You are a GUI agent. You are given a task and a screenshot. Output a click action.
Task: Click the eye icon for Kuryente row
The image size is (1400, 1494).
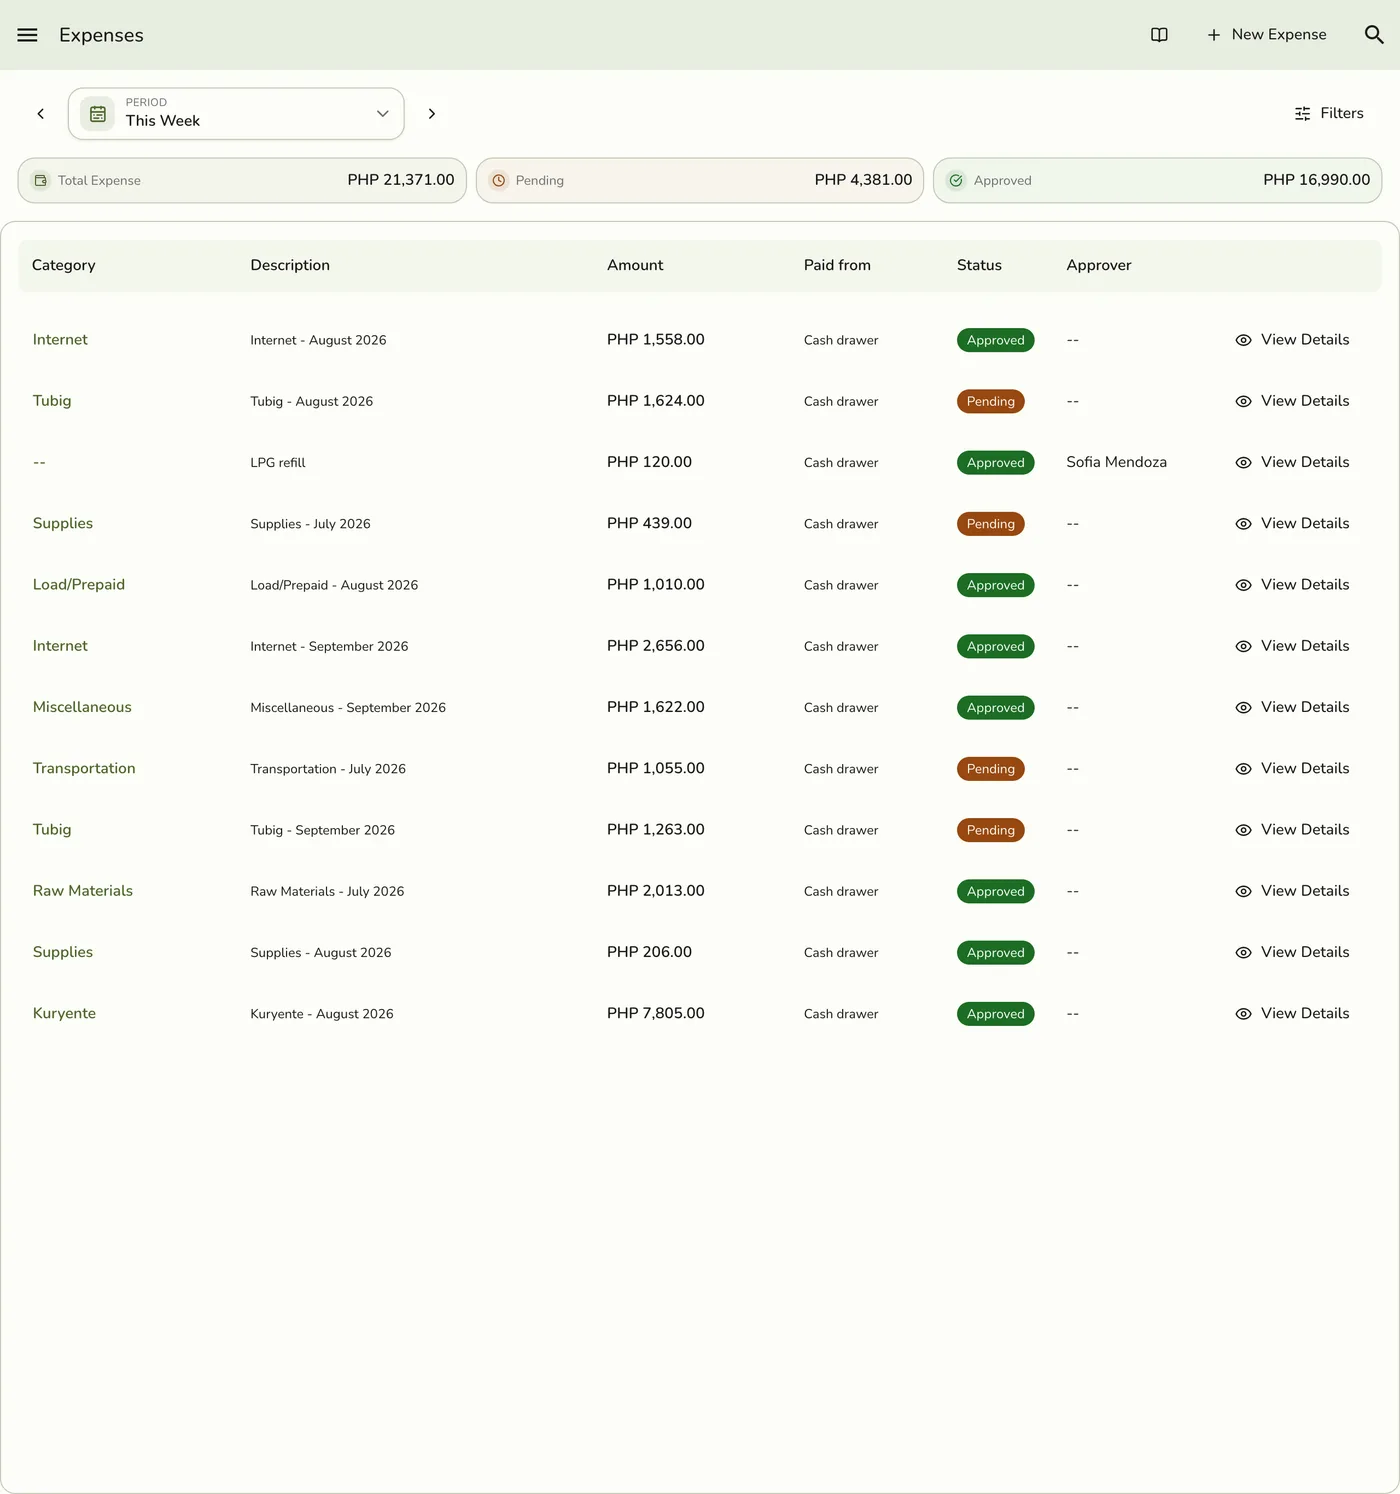1243,1014
